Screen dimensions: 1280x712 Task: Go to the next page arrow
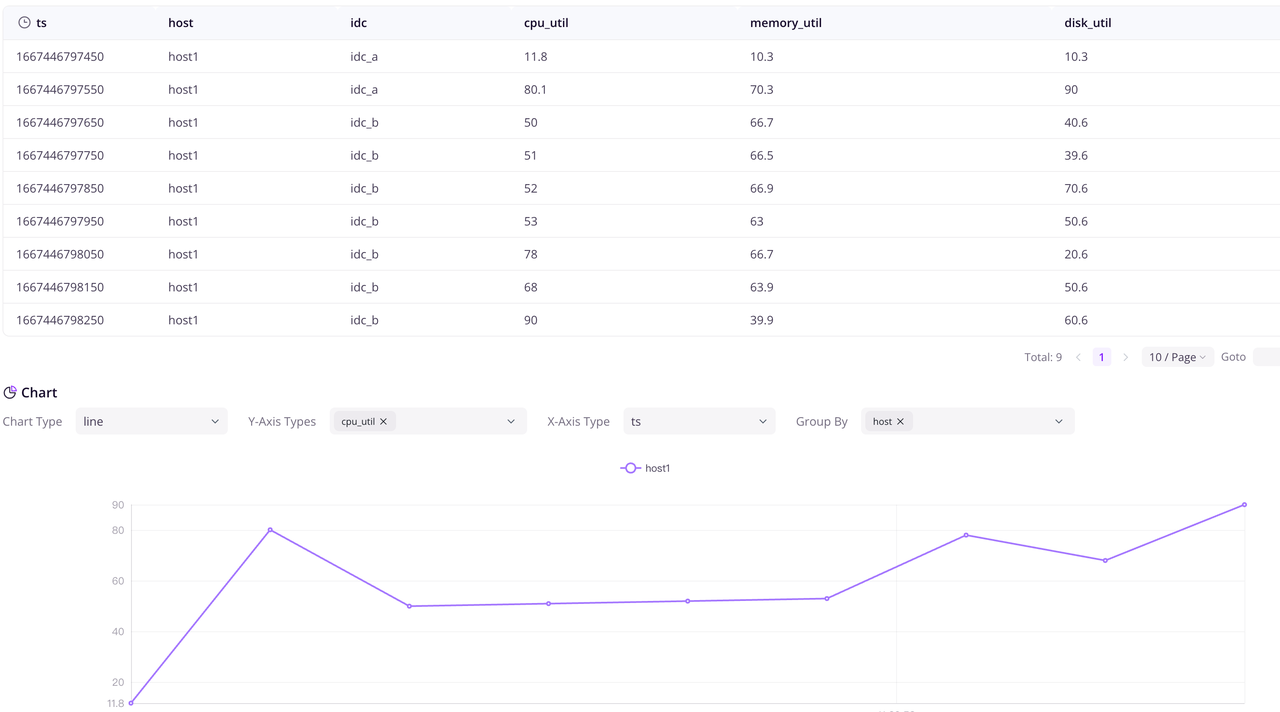point(1125,357)
